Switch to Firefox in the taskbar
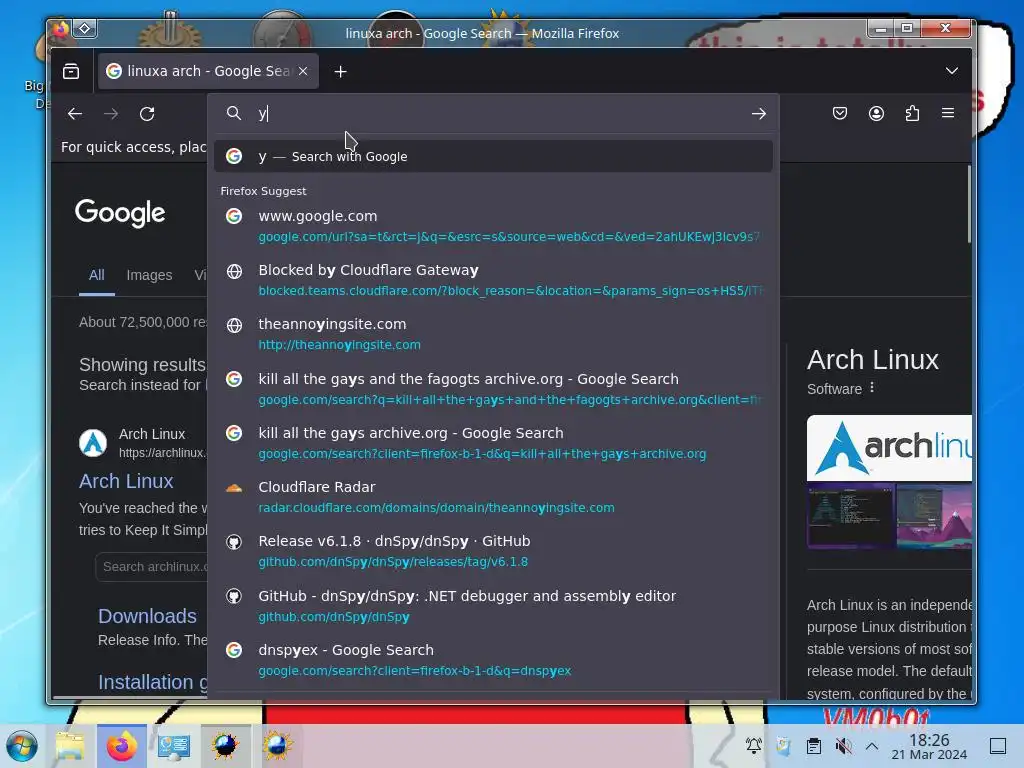This screenshot has height=768, width=1024. point(122,746)
